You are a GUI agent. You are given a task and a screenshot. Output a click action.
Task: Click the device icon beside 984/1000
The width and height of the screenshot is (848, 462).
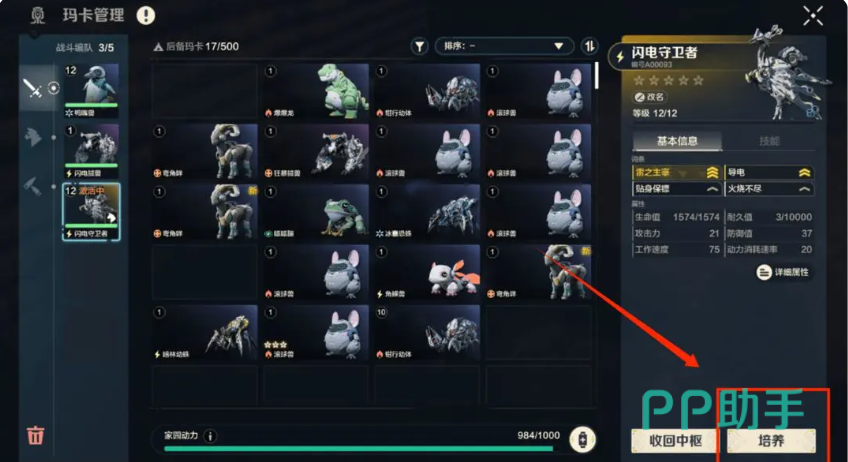tap(582, 439)
